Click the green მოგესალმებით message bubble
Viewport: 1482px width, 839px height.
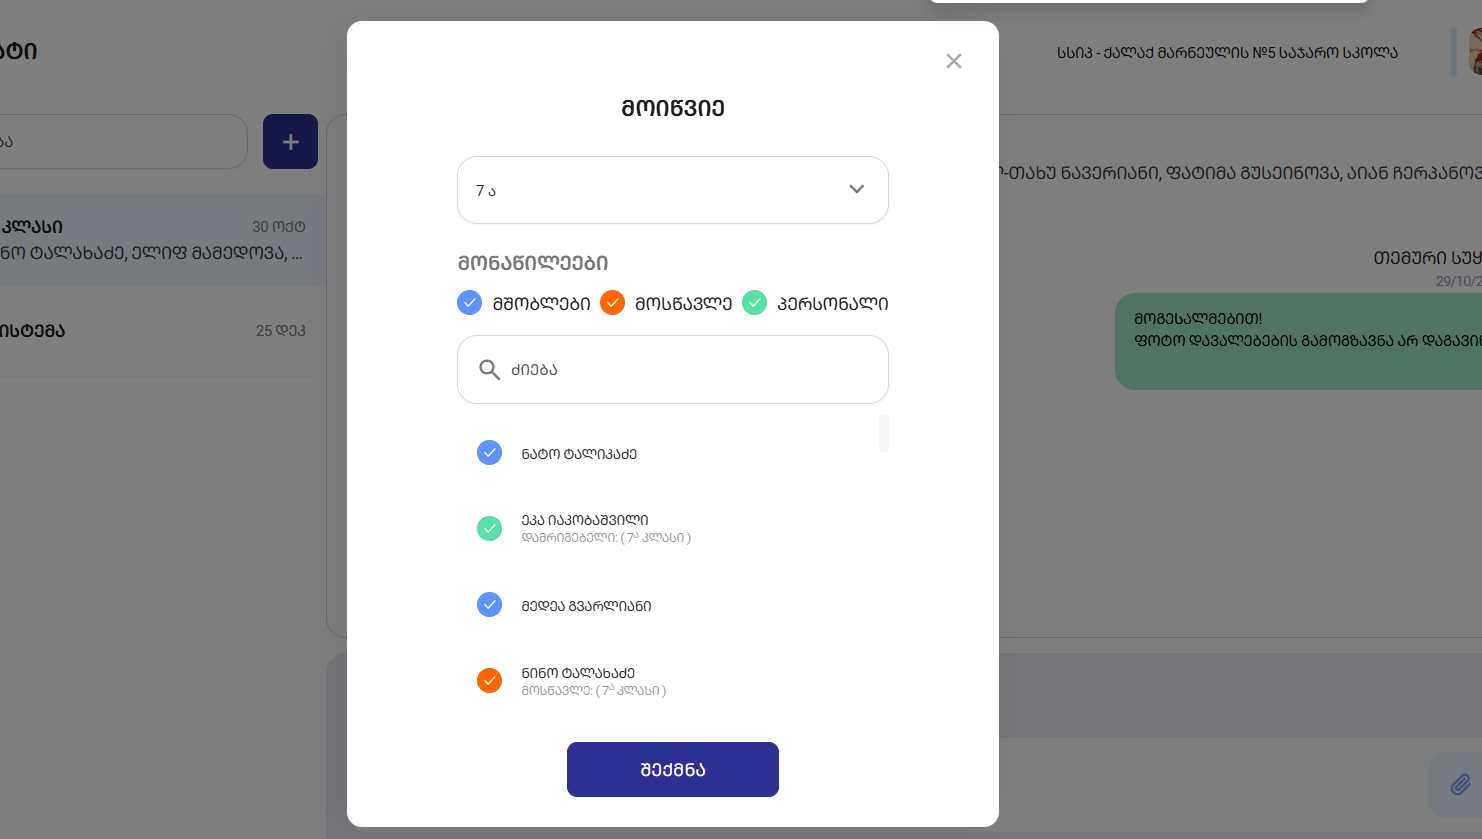(1300, 341)
